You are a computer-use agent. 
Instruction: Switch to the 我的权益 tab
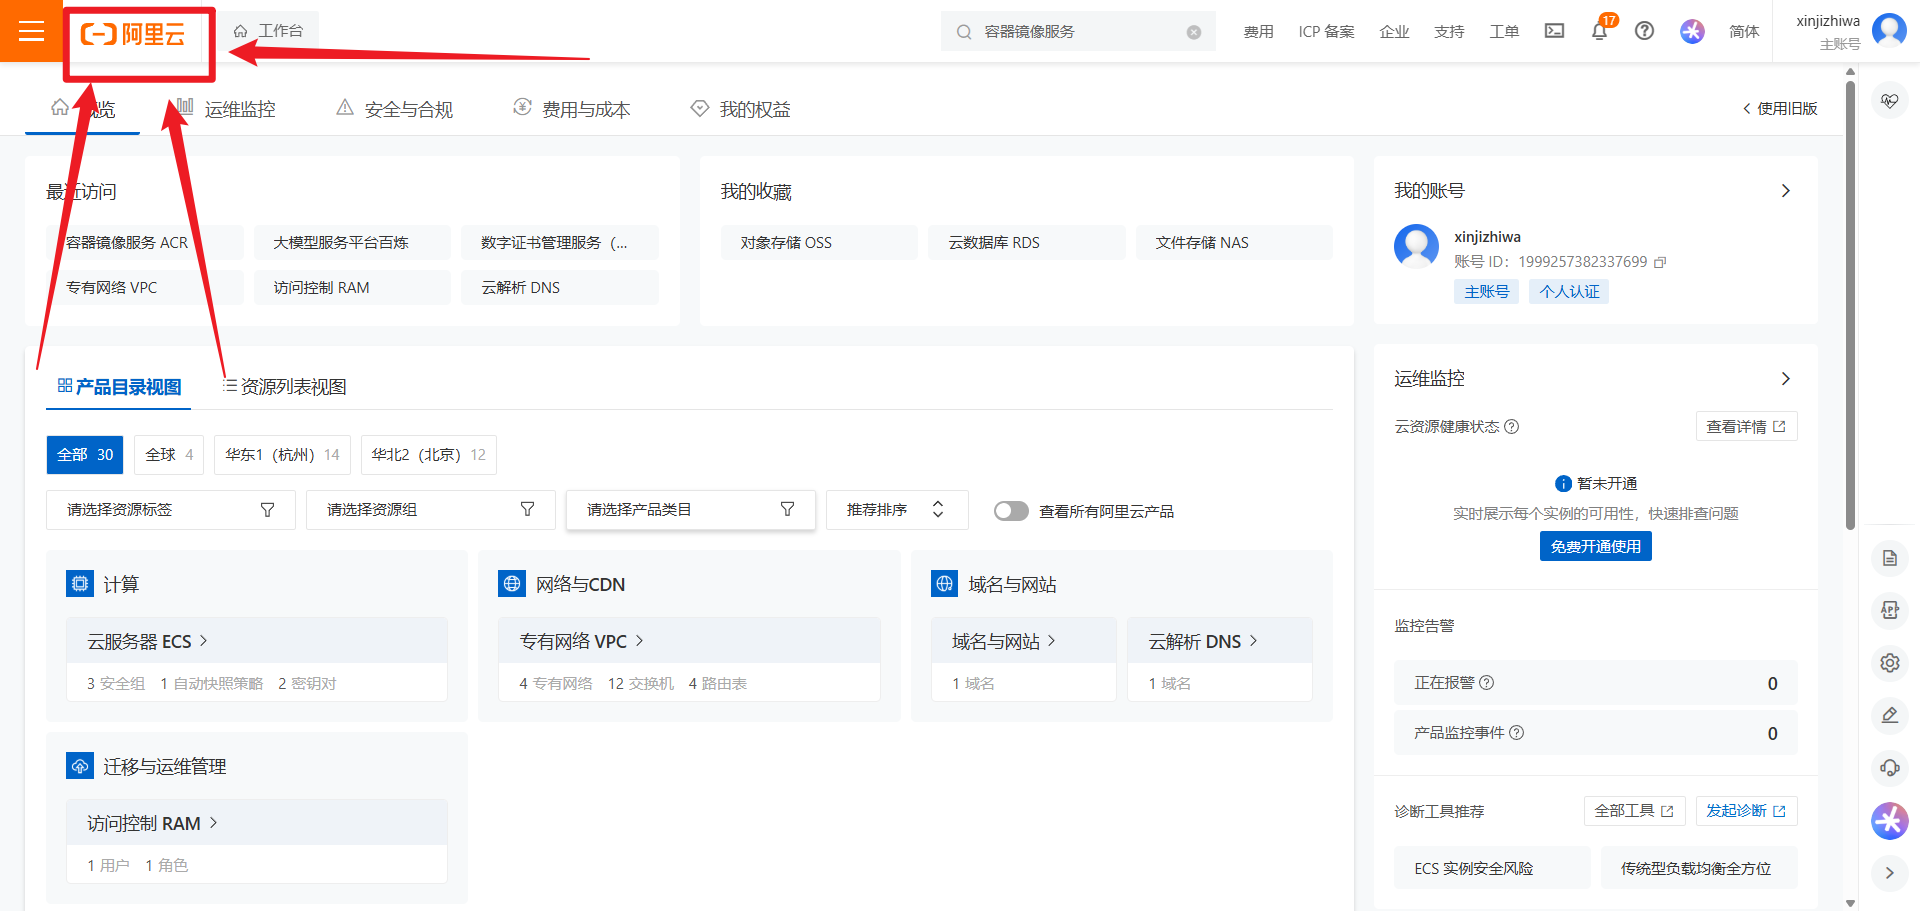coord(741,109)
